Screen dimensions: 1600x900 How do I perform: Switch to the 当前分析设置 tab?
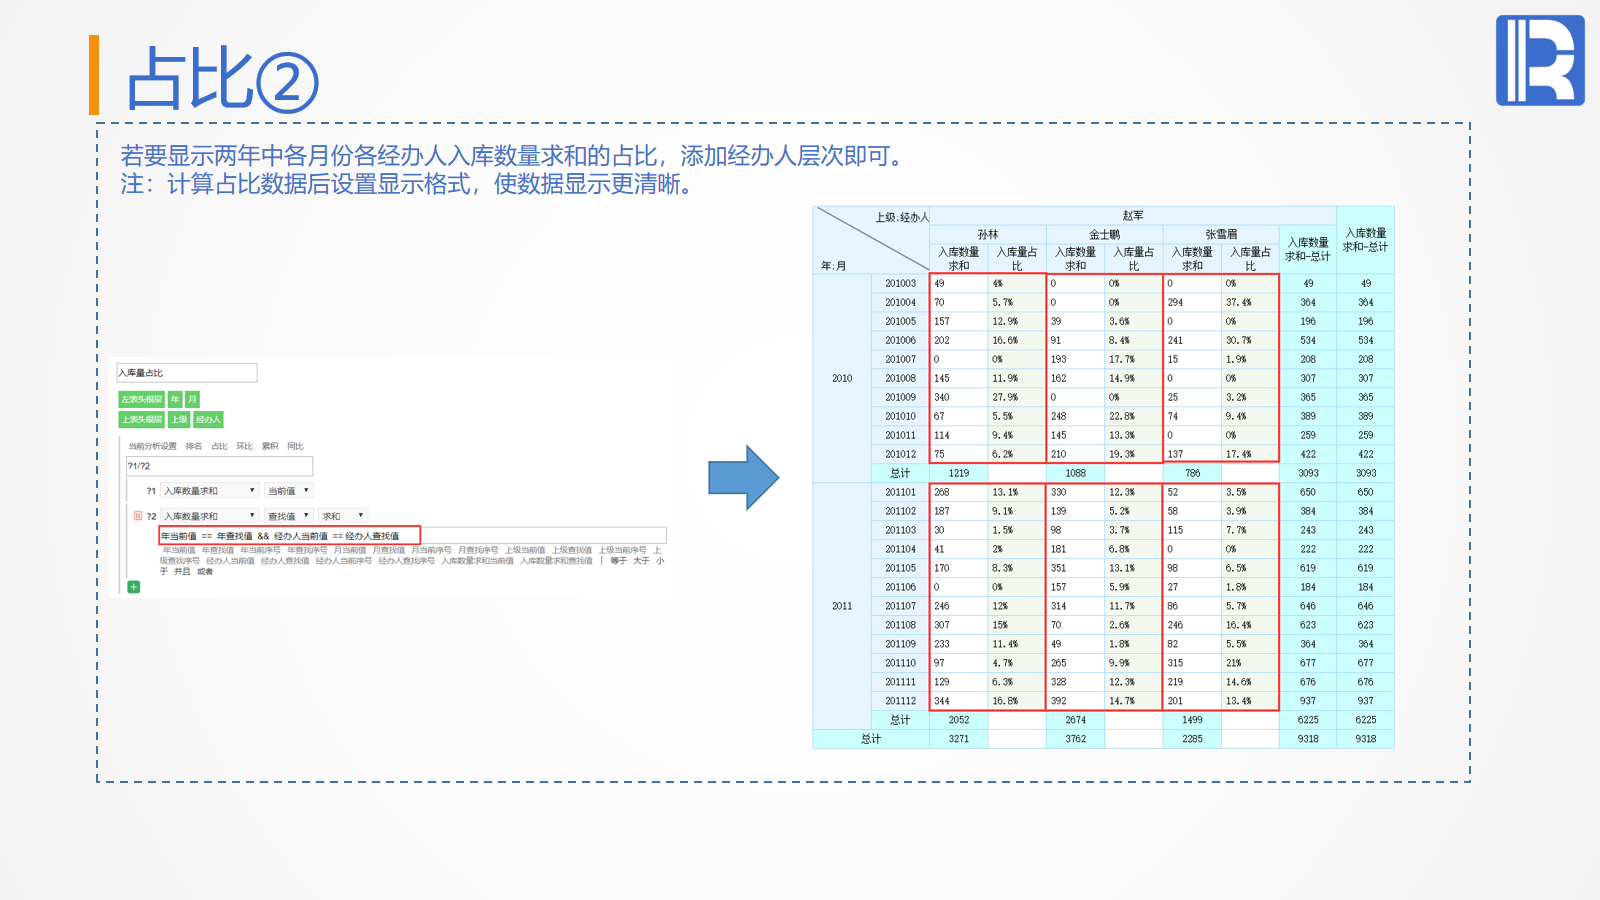pos(152,446)
